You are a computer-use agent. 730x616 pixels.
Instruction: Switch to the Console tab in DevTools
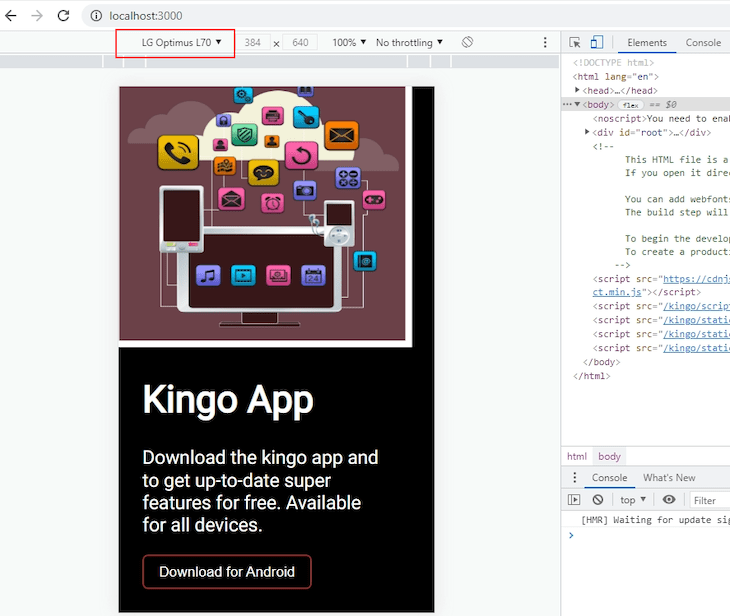[703, 42]
